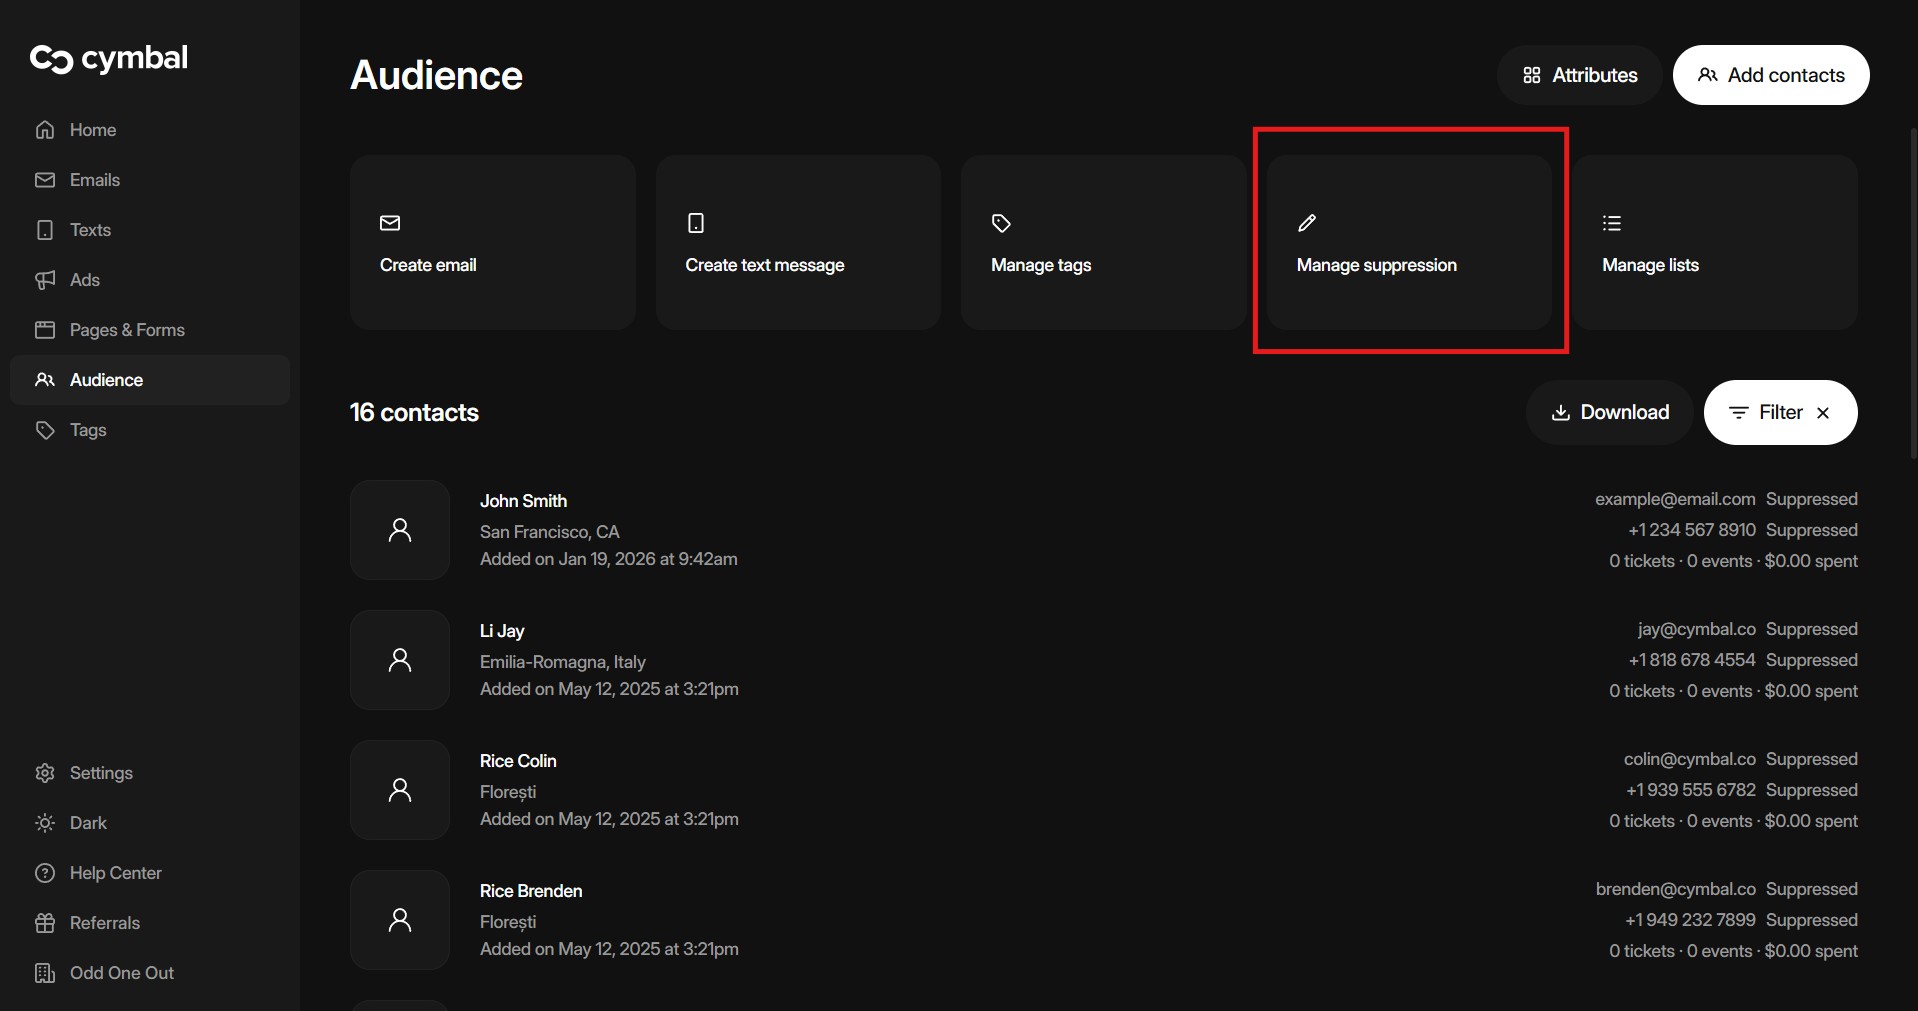Open the Create email card
This screenshot has height=1011, width=1918.
click(492, 243)
